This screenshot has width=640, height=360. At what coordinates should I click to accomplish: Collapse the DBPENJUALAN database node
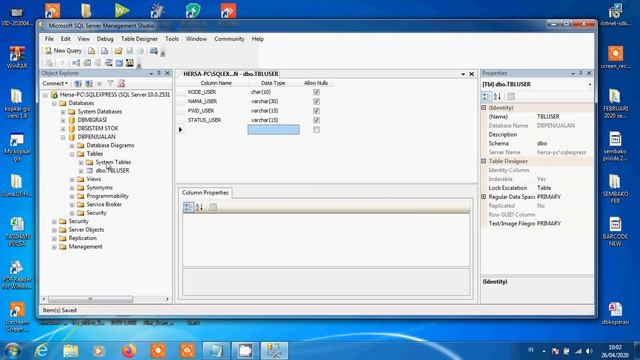(x=63, y=137)
